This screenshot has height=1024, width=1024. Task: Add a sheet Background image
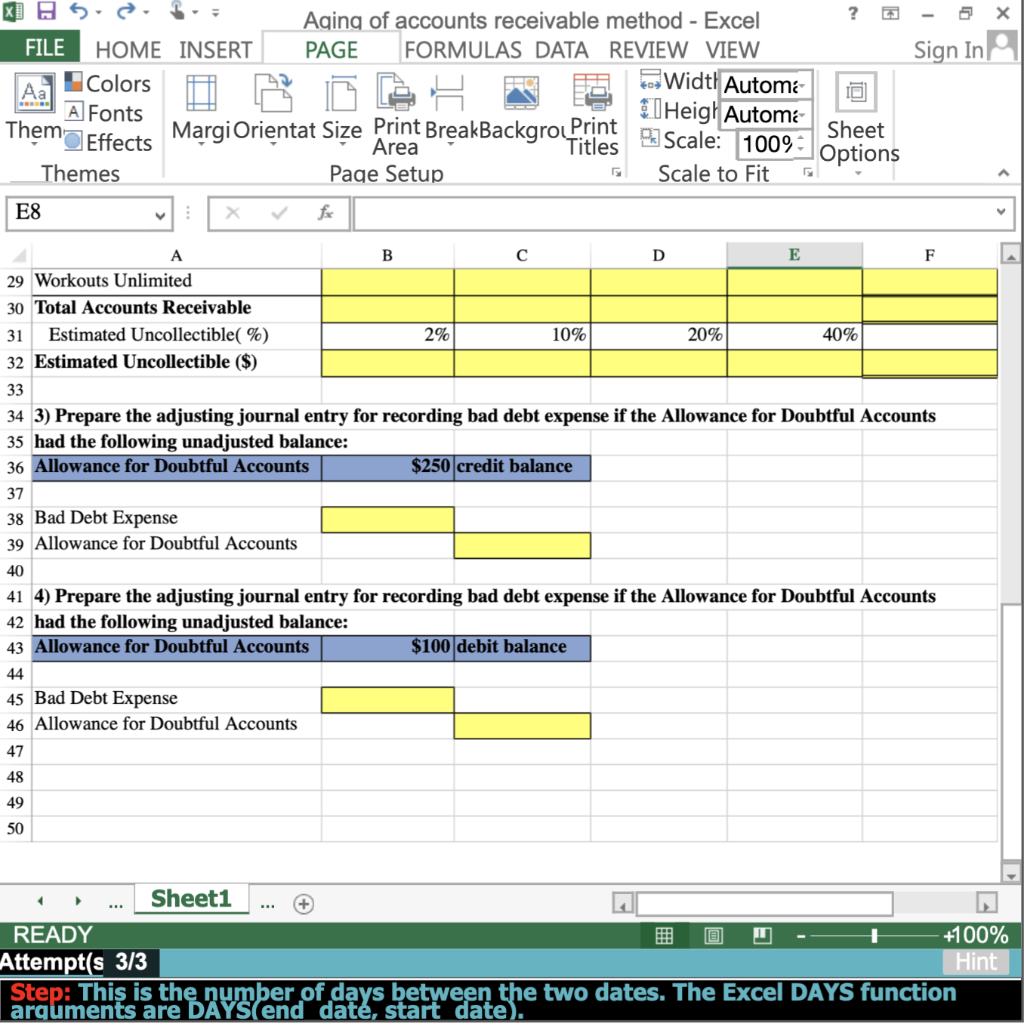click(x=520, y=110)
